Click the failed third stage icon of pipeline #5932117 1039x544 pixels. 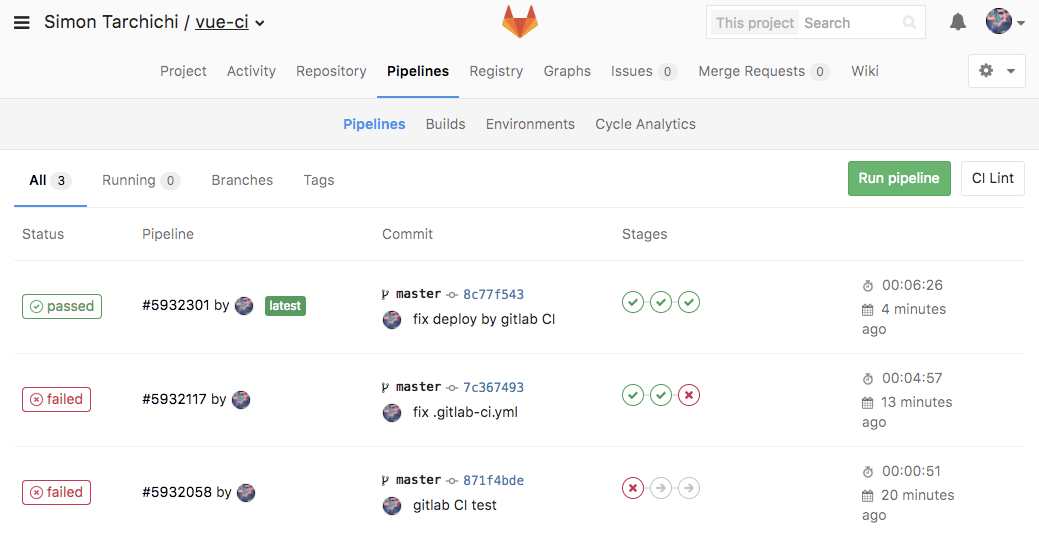coord(688,396)
